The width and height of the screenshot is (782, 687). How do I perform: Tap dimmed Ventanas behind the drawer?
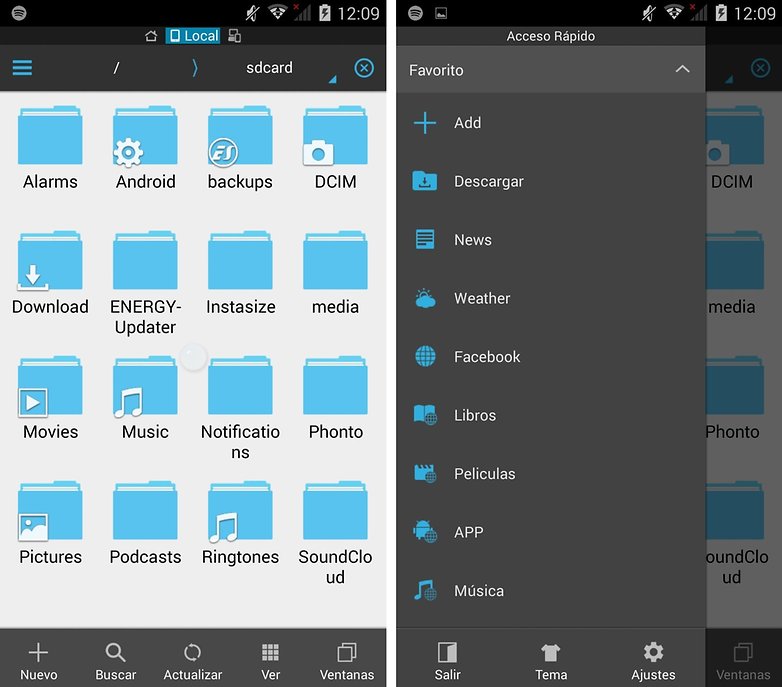[743, 661]
